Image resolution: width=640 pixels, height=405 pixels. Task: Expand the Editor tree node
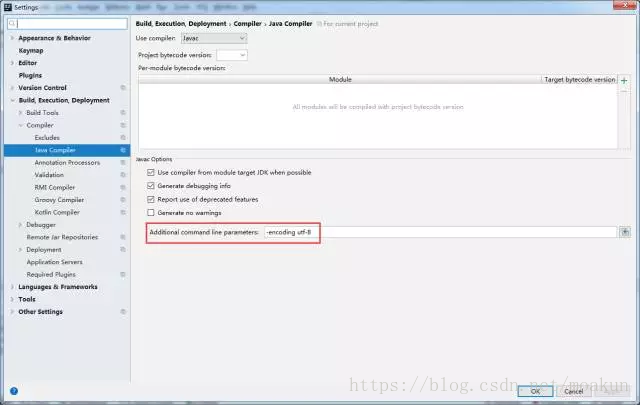pos(12,63)
